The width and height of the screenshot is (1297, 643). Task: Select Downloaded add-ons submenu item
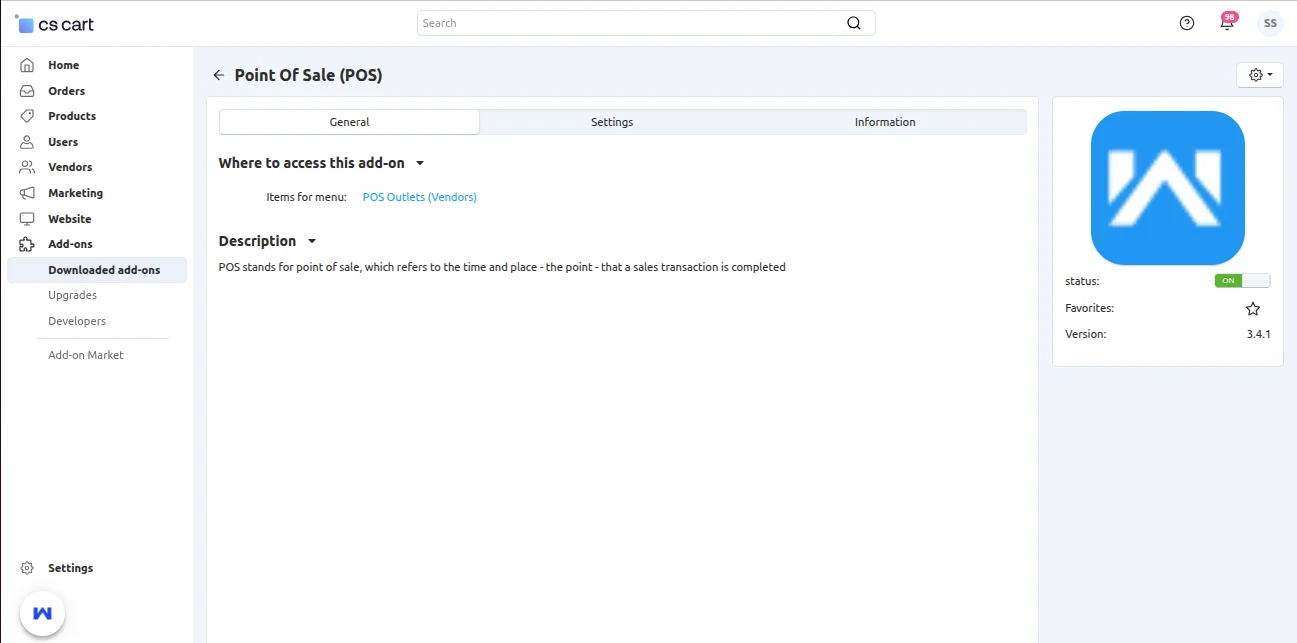click(97, 270)
